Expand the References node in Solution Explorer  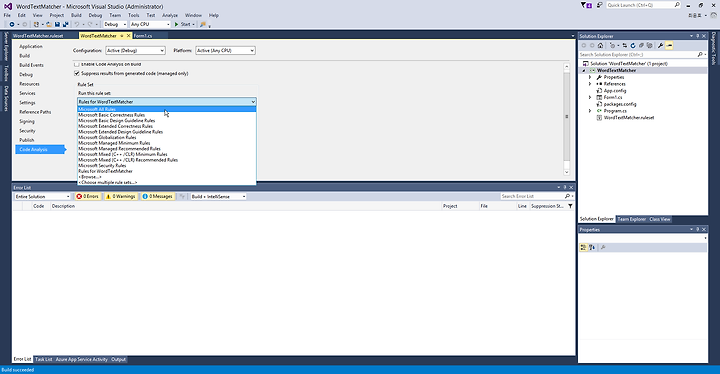pyautogui.click(x=590, y=84)
